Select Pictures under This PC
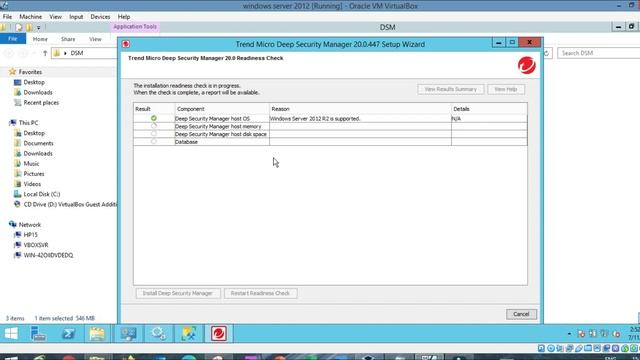 (34, 174)
